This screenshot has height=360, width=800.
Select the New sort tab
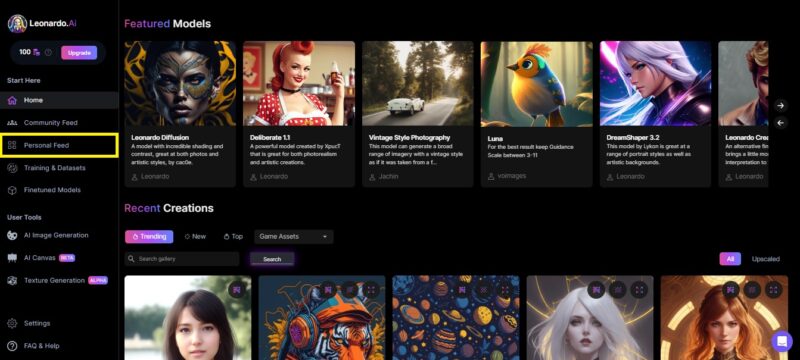(195, 237)
